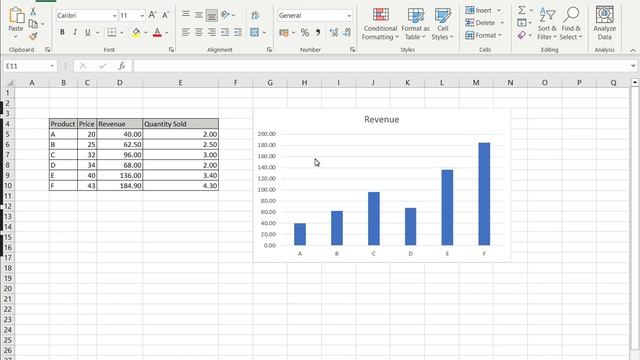
Task: Collapse the ribbon with chevron
Action: (633, 50)
